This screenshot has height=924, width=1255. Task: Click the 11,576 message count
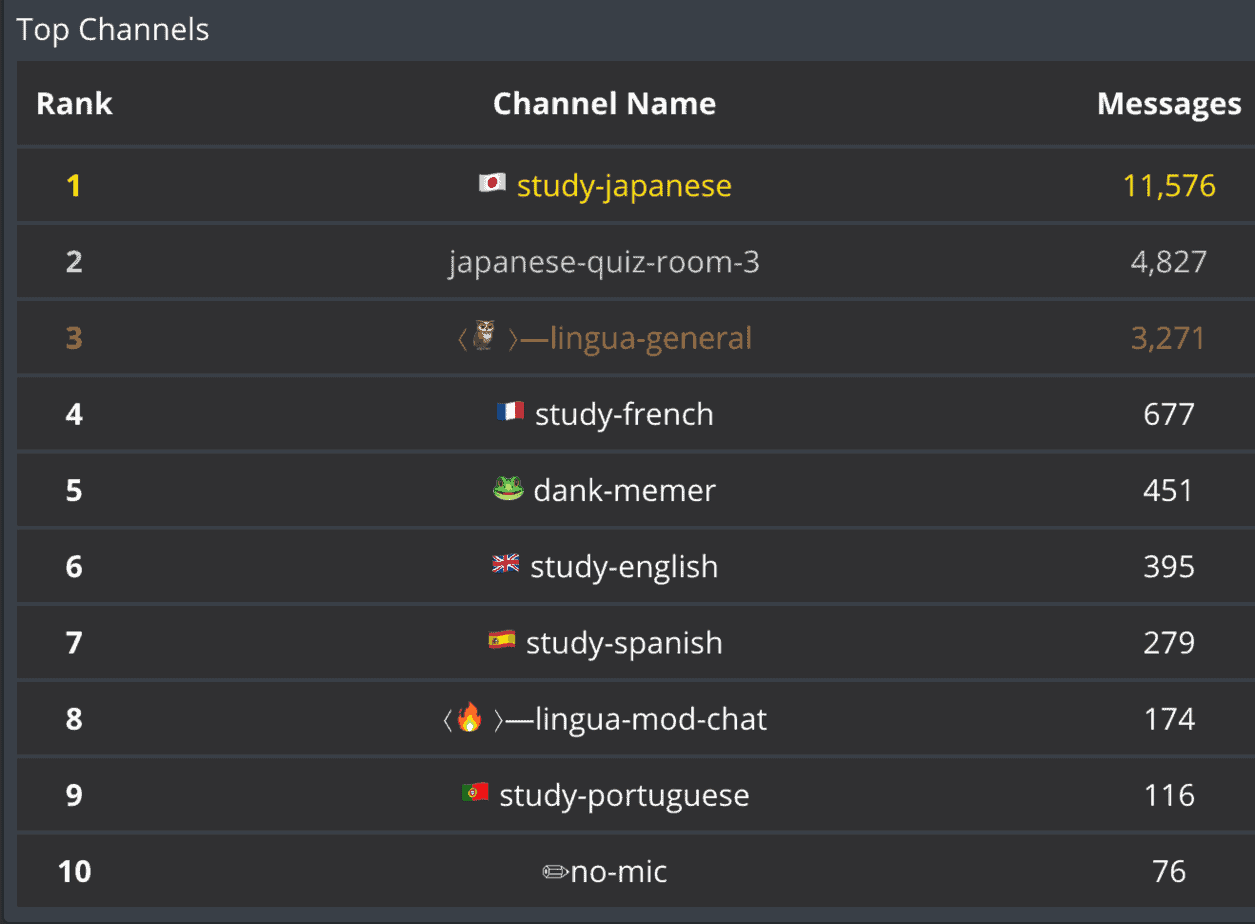[1168, 186]
